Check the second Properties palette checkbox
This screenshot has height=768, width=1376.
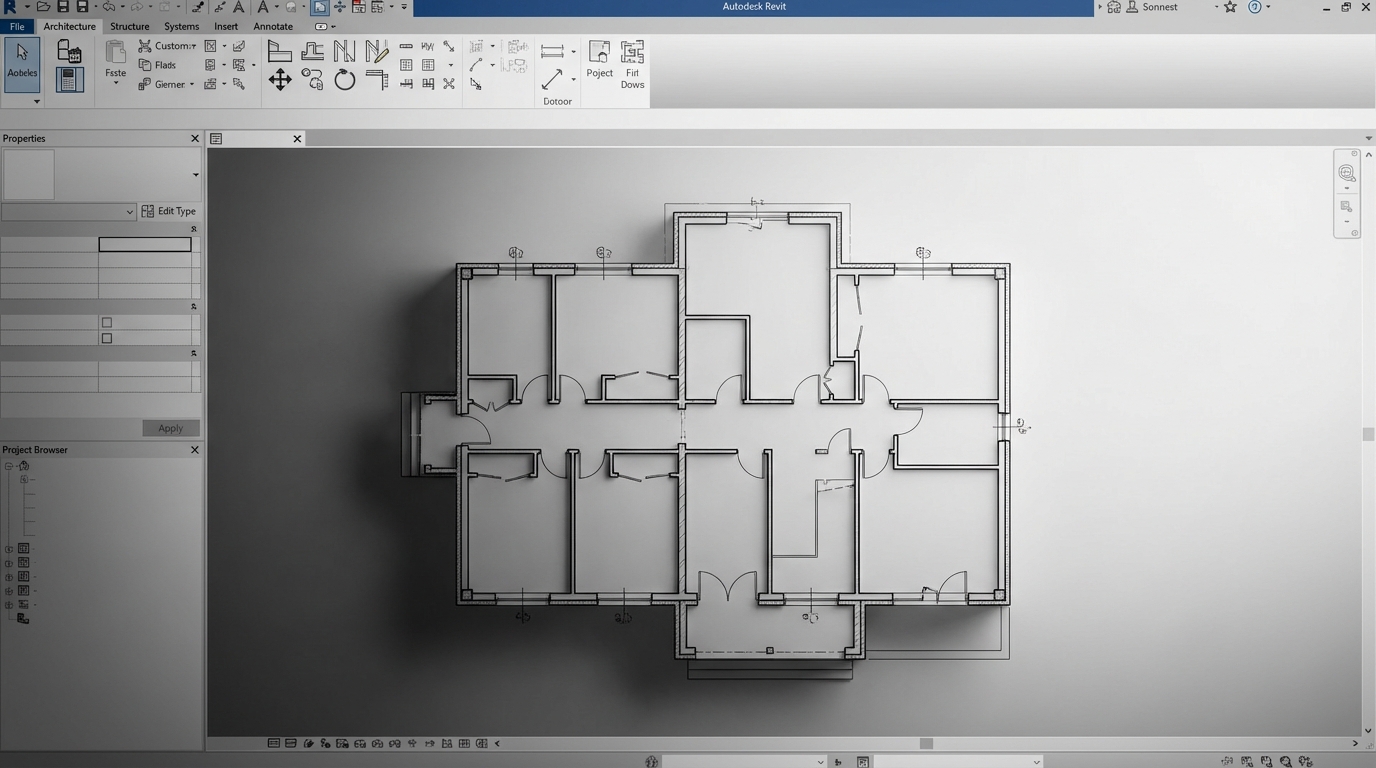pyautogui.click(x=106, y=338)
